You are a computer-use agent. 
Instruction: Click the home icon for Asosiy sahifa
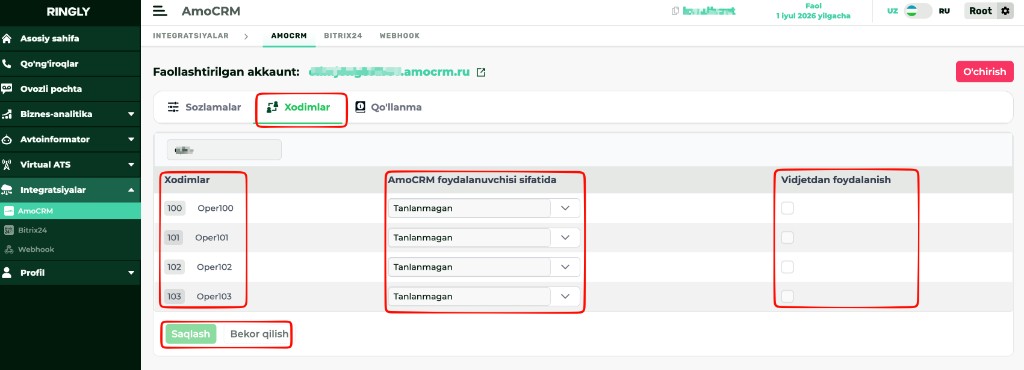[x=7, y=39]
